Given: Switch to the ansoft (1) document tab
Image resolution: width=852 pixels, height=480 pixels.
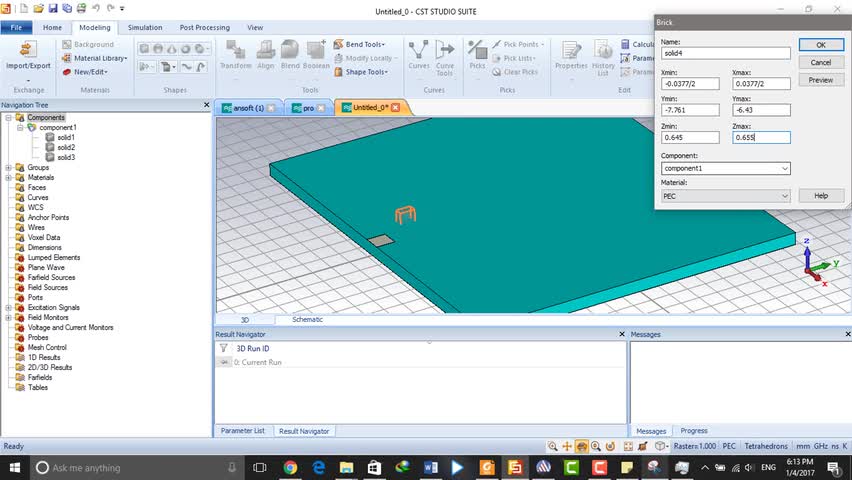Looking at the screenshot, I should coord(247,108).
